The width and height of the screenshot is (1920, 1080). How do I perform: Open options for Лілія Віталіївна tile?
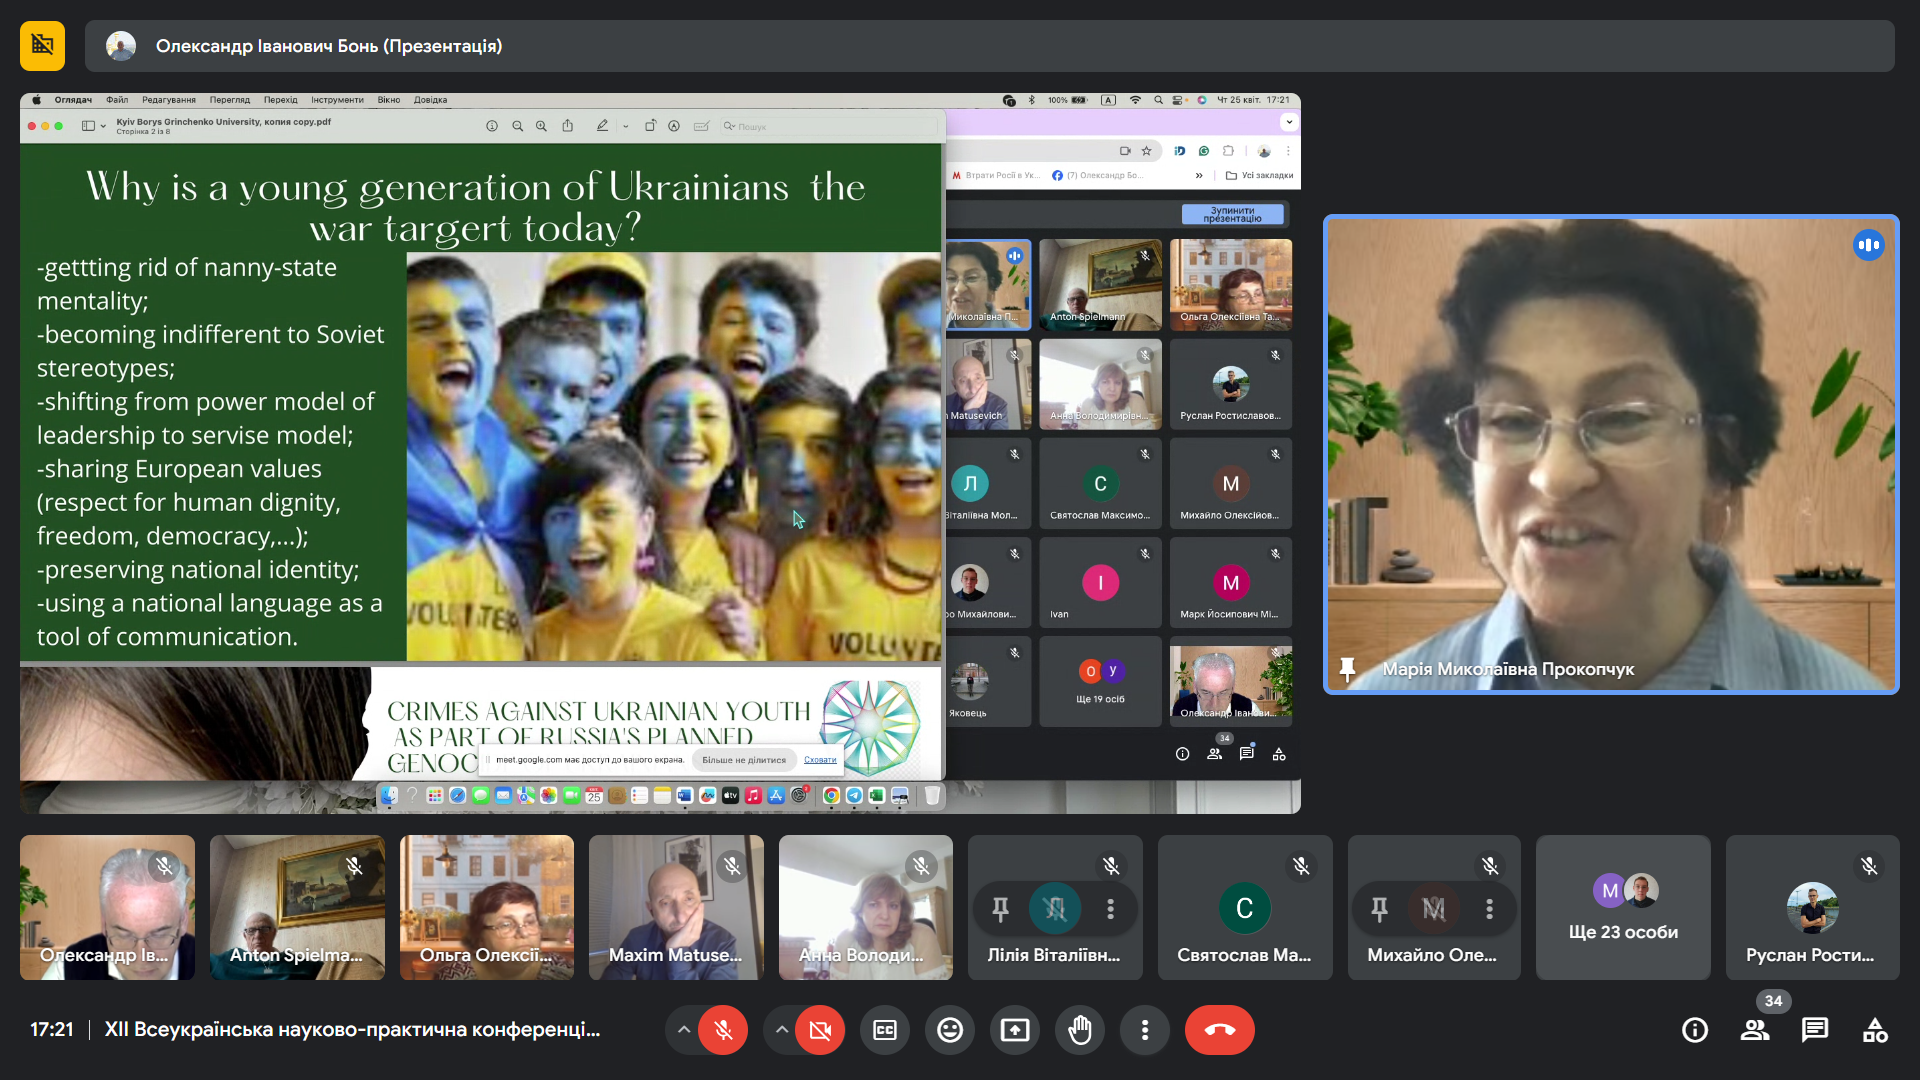pyautogui.click(x=1110, y=909)
